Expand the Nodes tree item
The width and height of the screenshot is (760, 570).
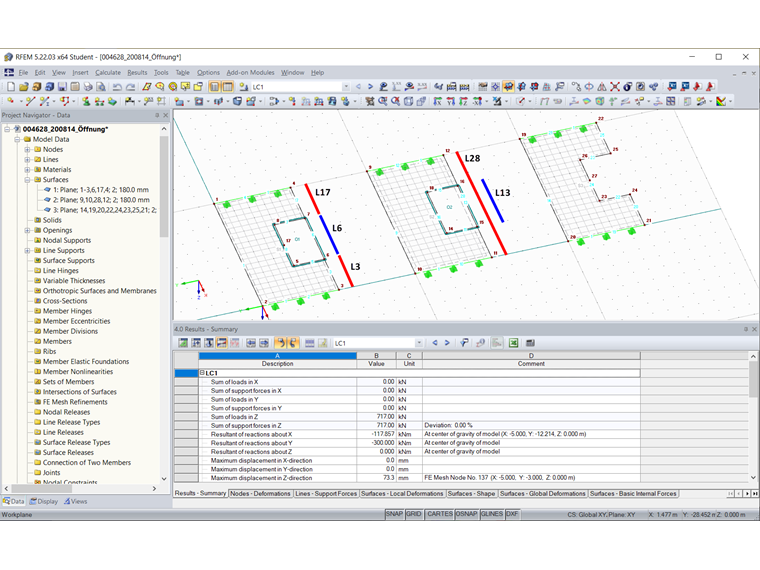point(28,149)
